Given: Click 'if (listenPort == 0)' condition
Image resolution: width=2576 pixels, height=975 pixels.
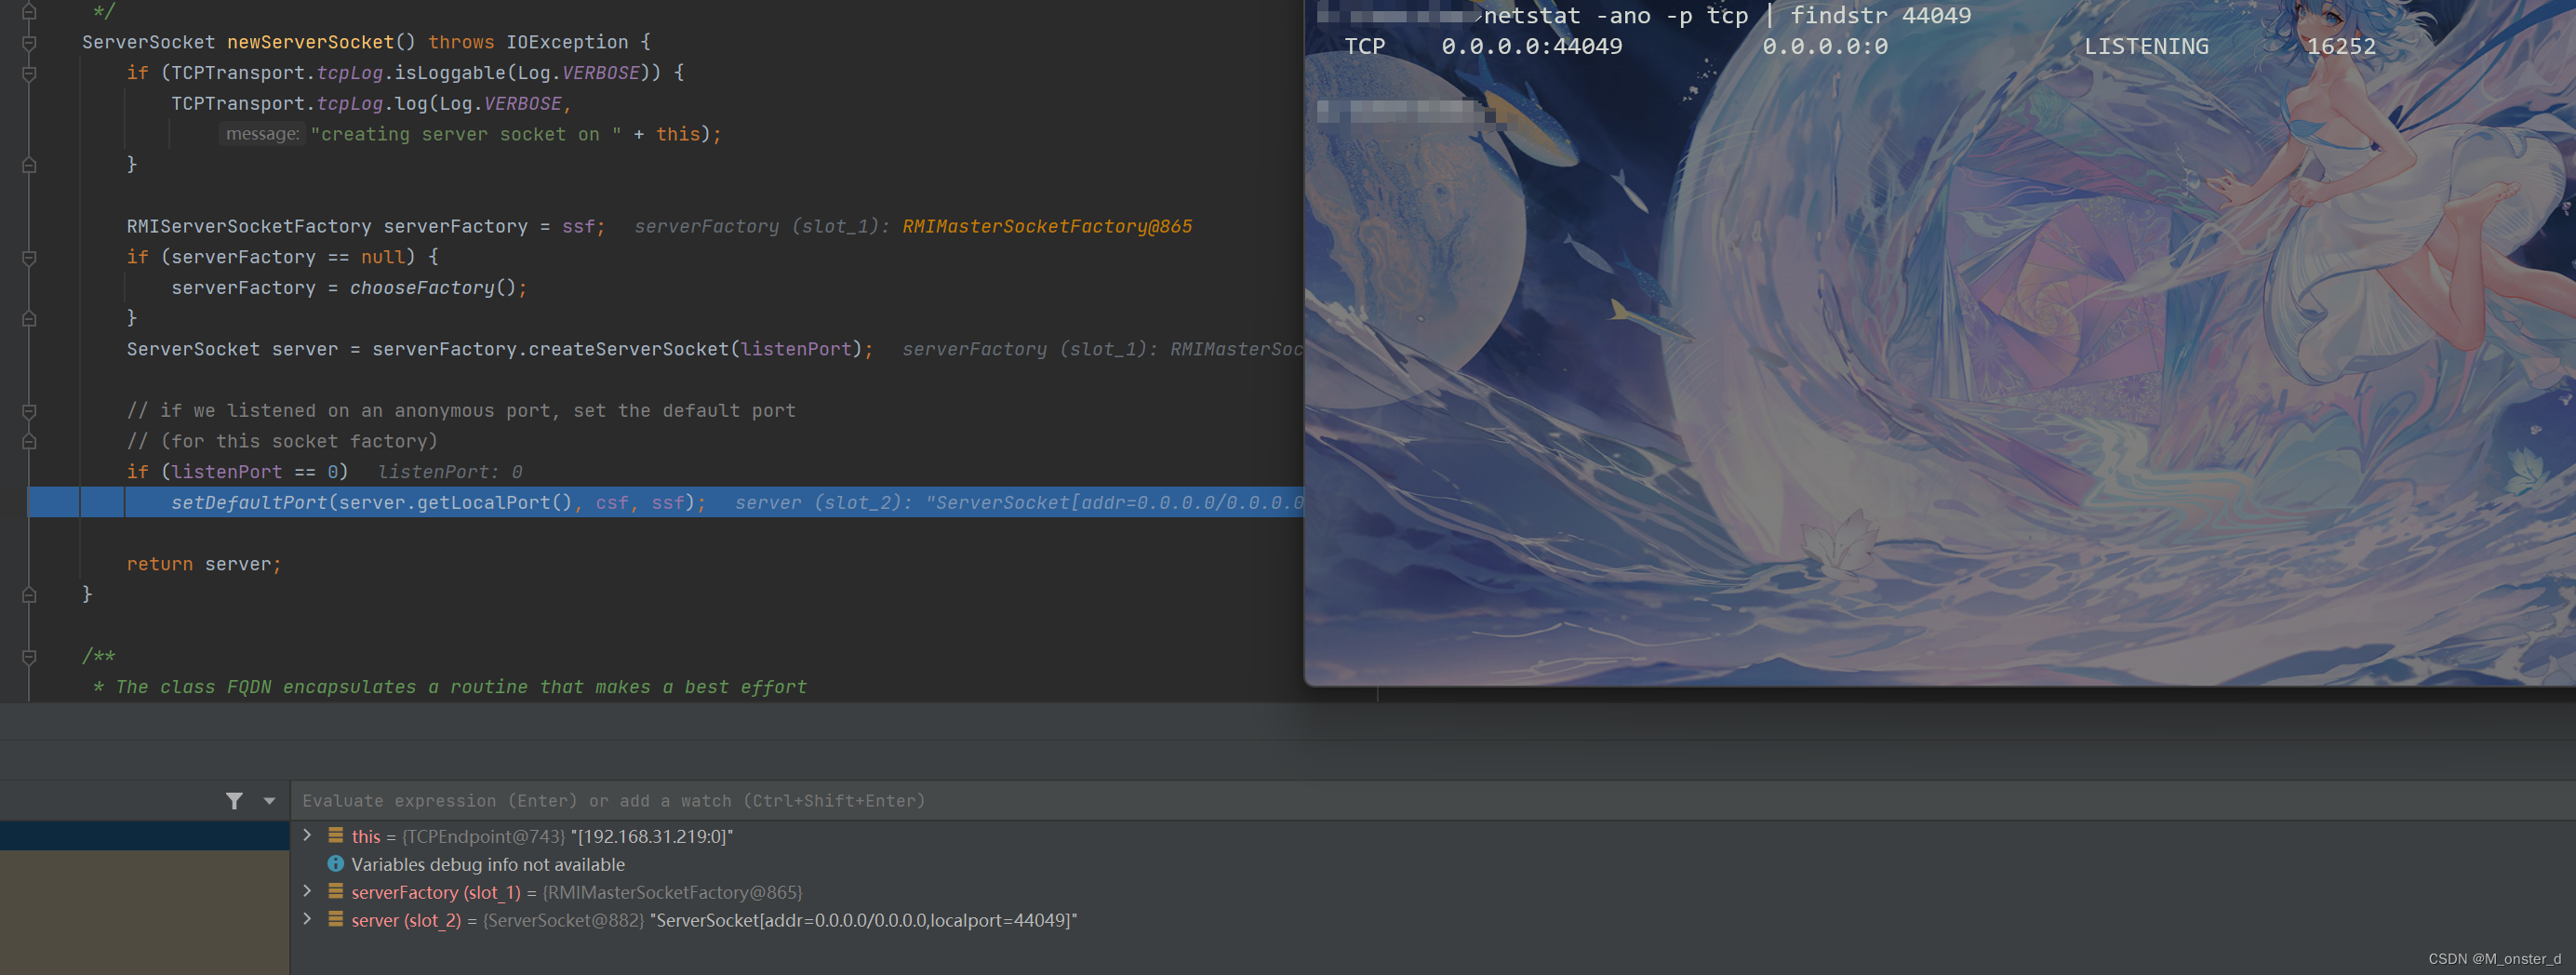Looking at the screenshot, I should 237,472.
